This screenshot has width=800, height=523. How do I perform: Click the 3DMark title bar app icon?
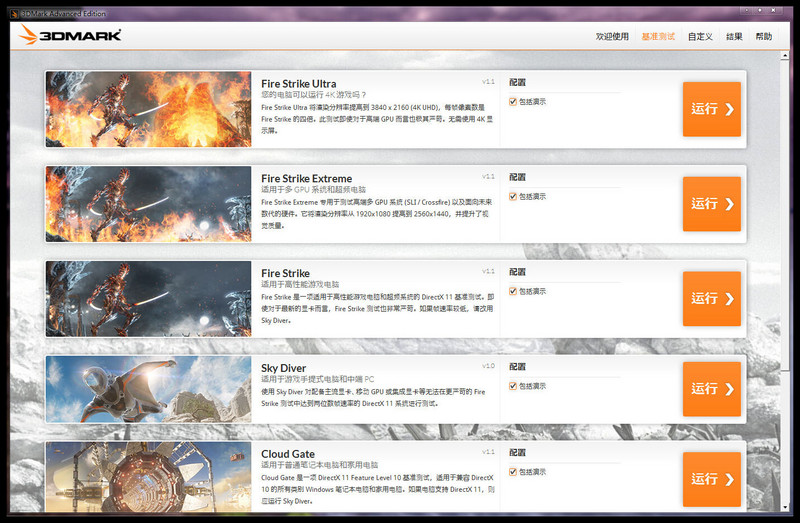click(14, 14)
